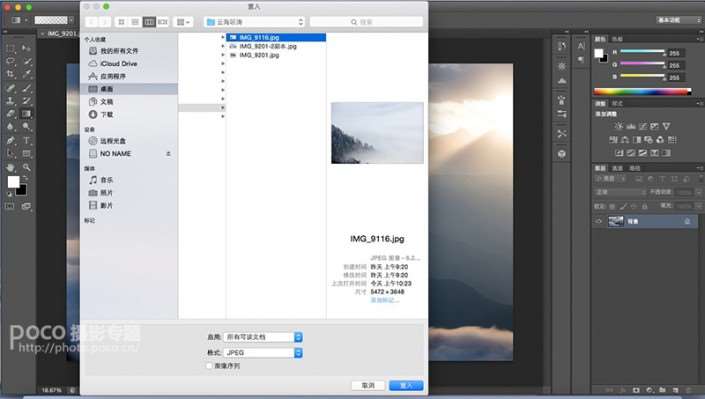Click the red R color slider
The height and width of the screenshot is (399, 705).
(642, 52)
